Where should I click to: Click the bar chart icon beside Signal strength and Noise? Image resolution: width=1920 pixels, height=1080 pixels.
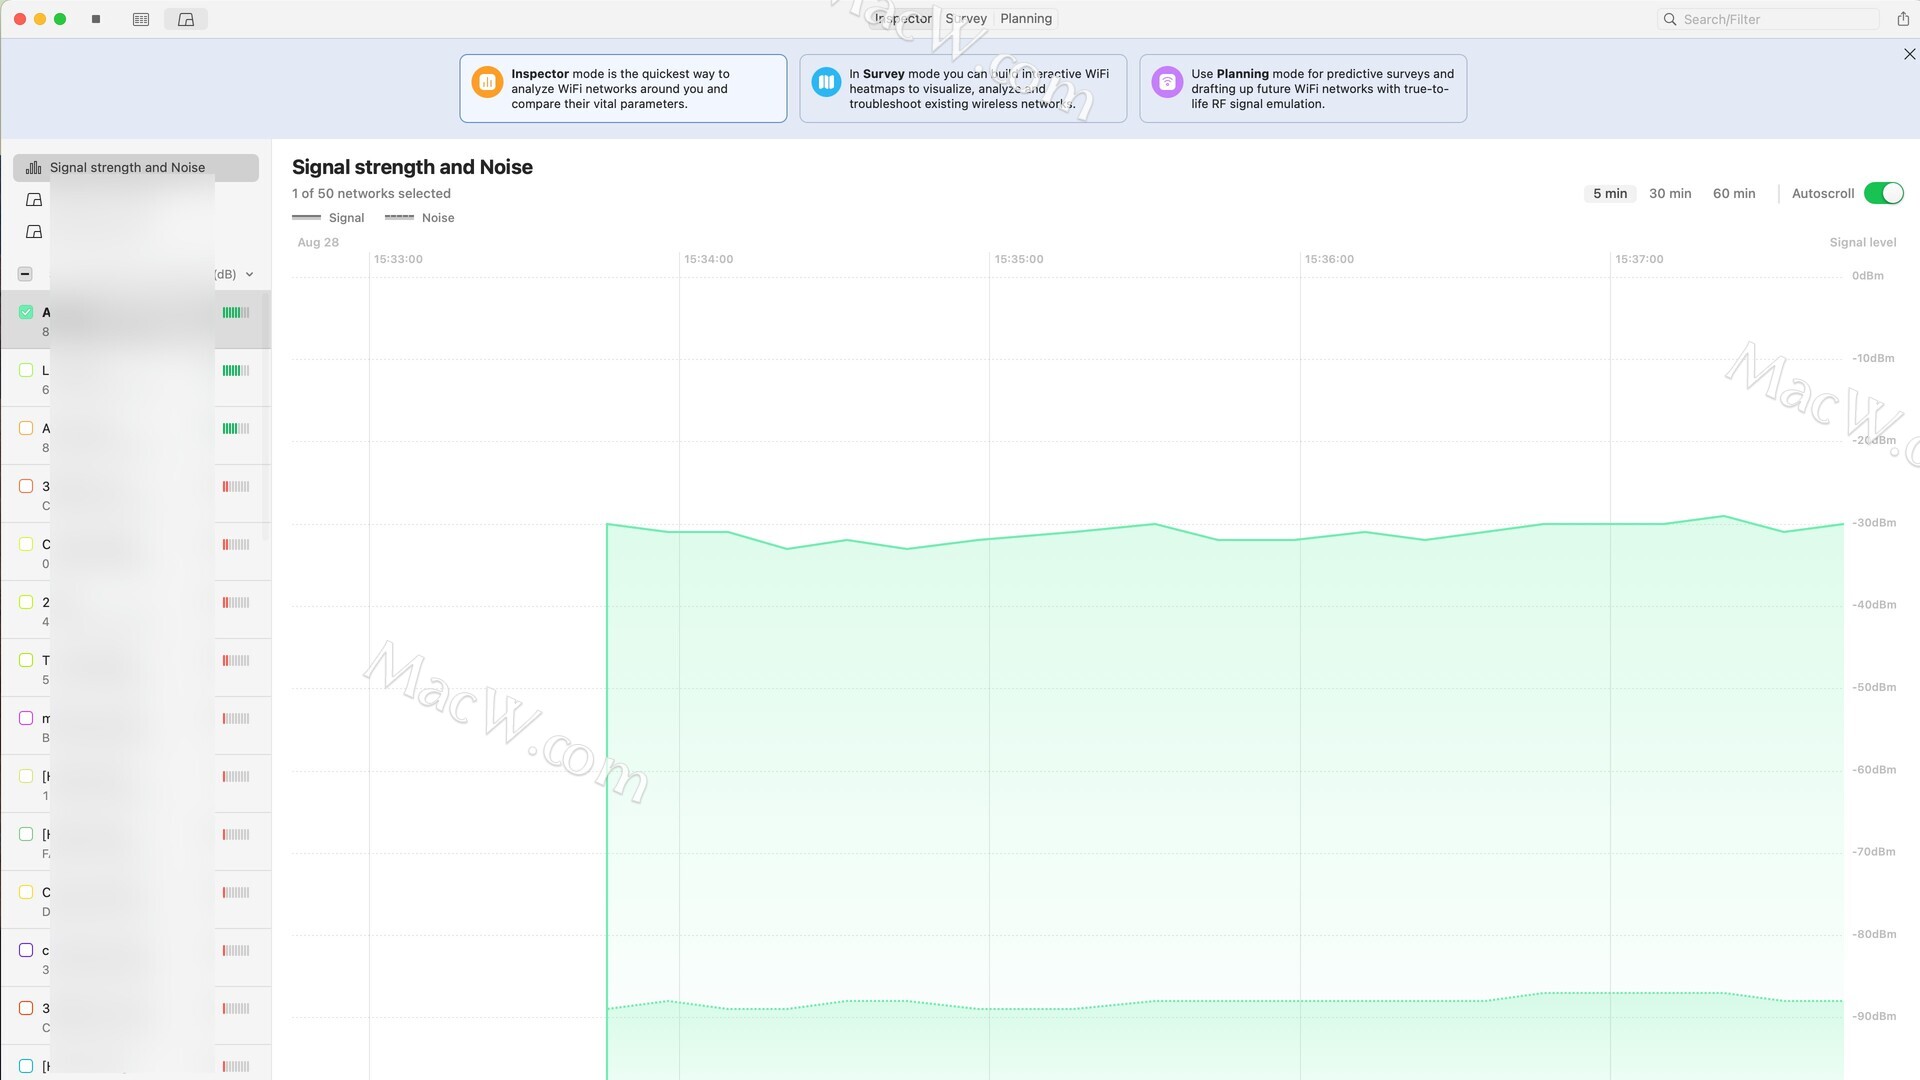point(33,167)
